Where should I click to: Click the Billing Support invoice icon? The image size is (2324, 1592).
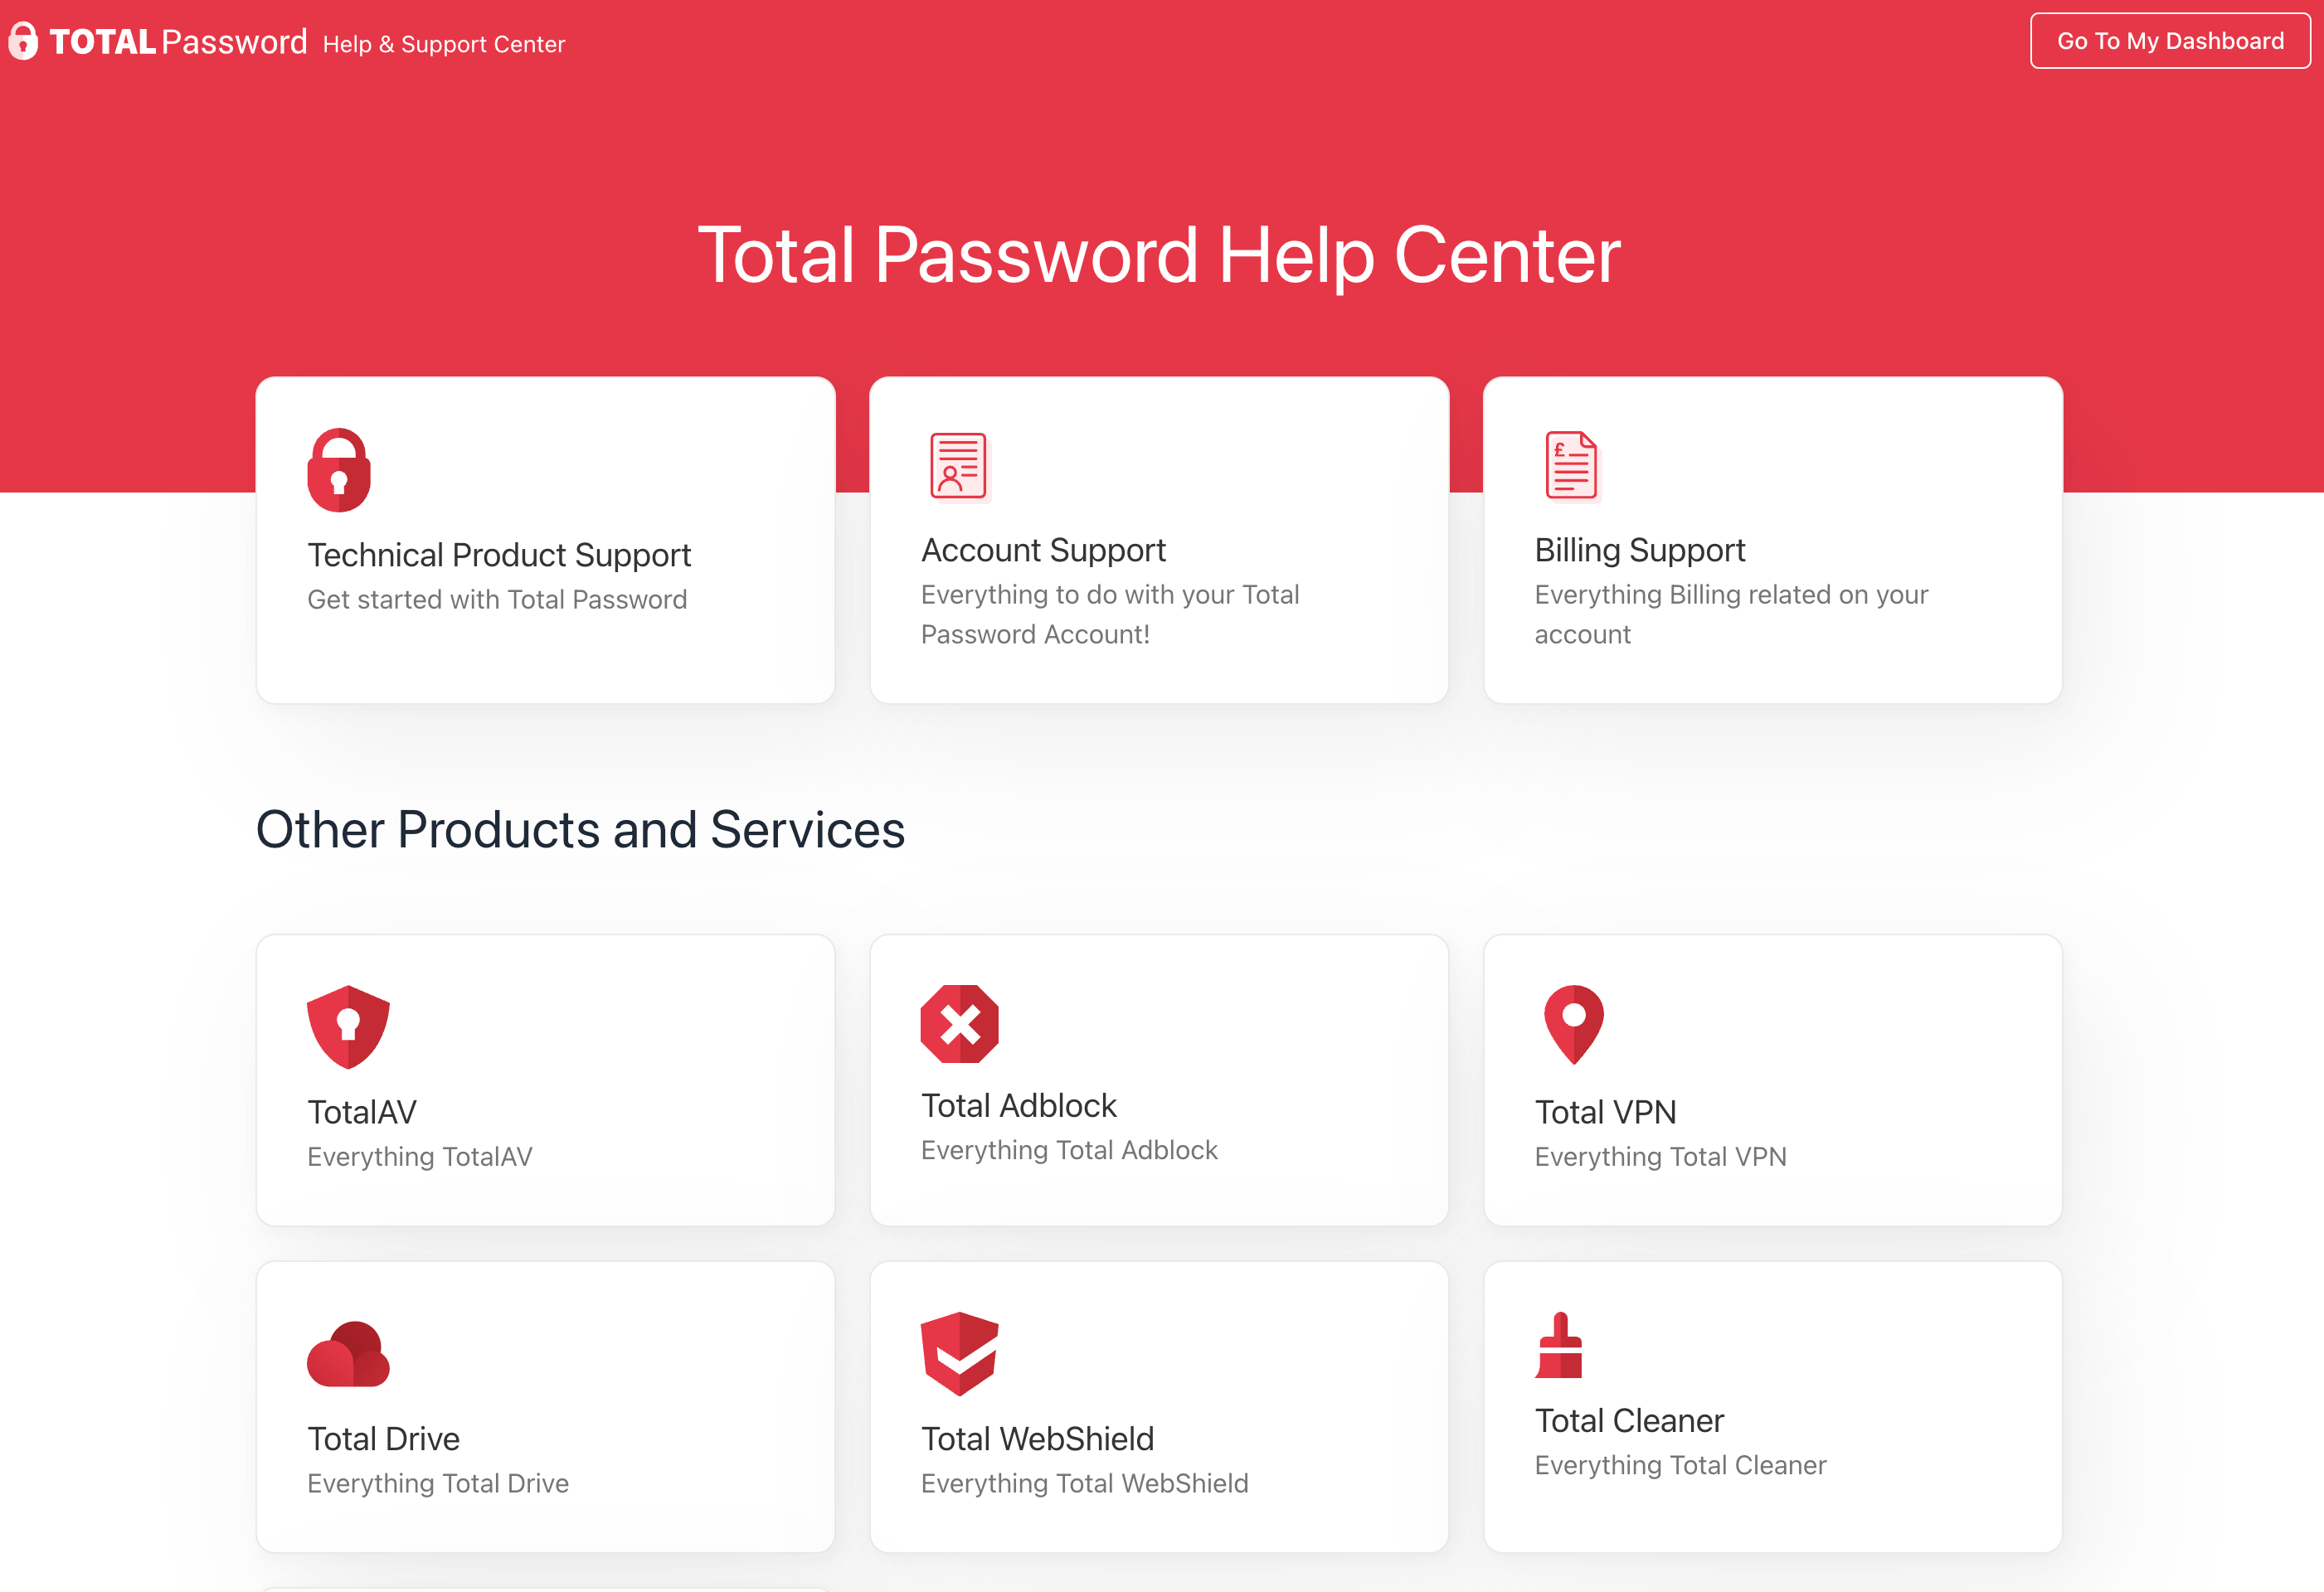pyautogui.click(x=1571, y=465)
